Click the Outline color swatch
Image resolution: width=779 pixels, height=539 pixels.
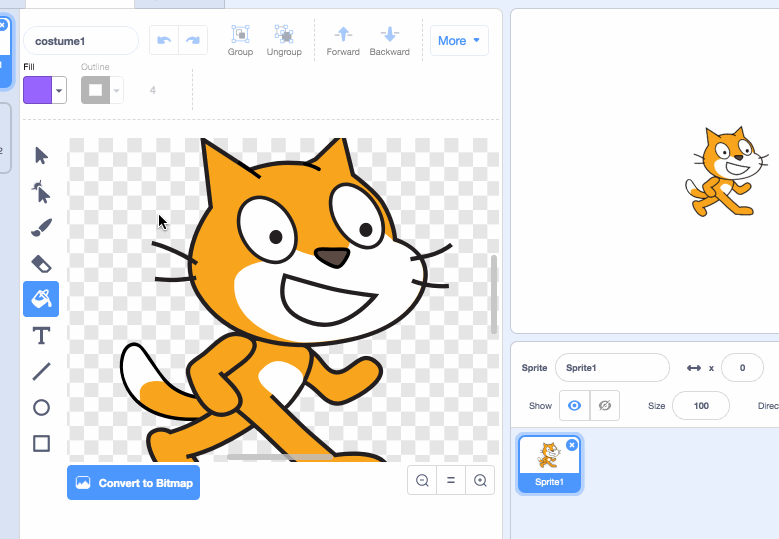pyautogui.click(x=95, y=90)
